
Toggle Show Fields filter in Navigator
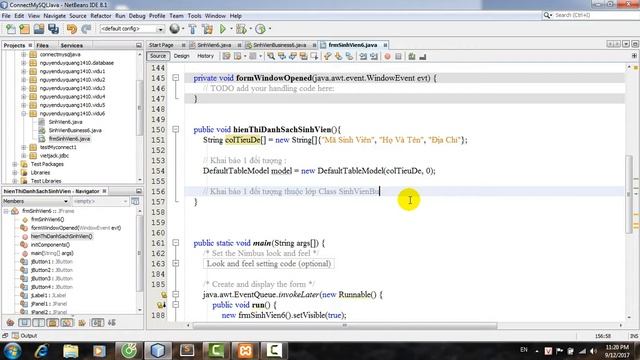[24, 323]
